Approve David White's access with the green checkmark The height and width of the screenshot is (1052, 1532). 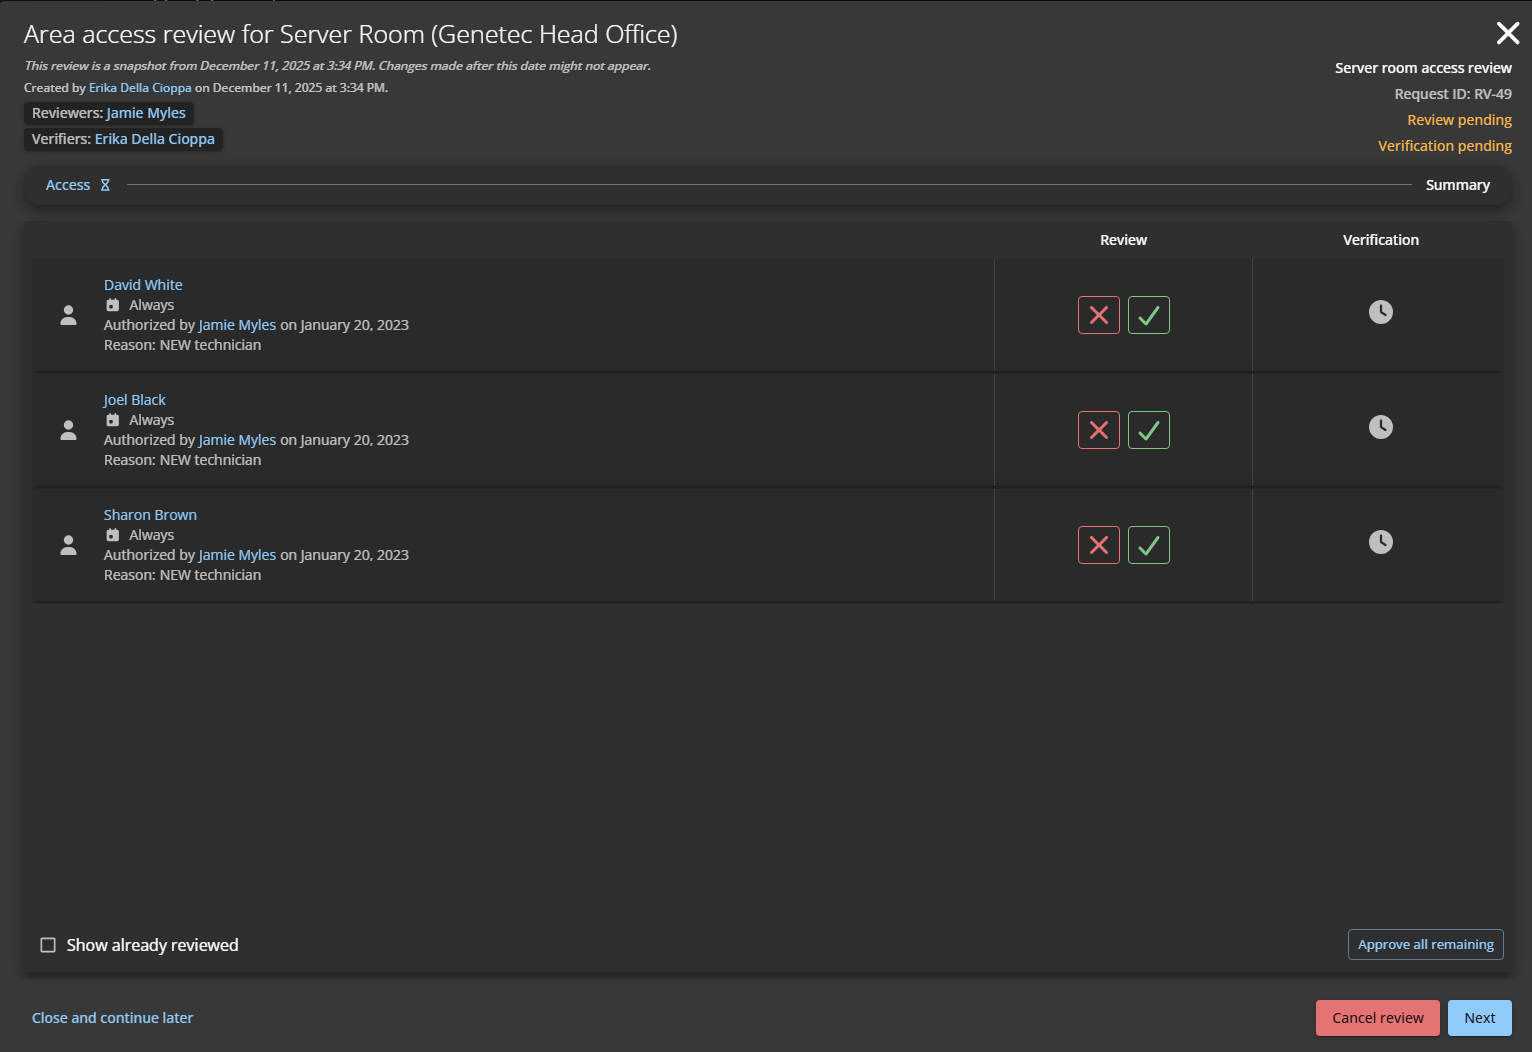click(1148, 314)
